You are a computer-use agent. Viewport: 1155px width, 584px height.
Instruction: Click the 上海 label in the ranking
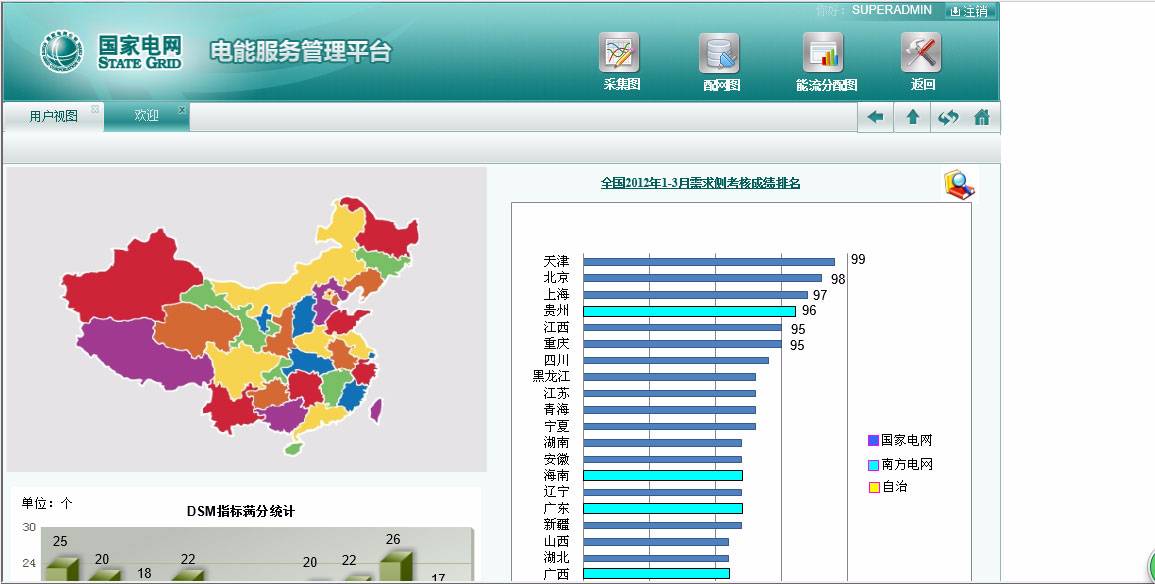coord(556,295)
